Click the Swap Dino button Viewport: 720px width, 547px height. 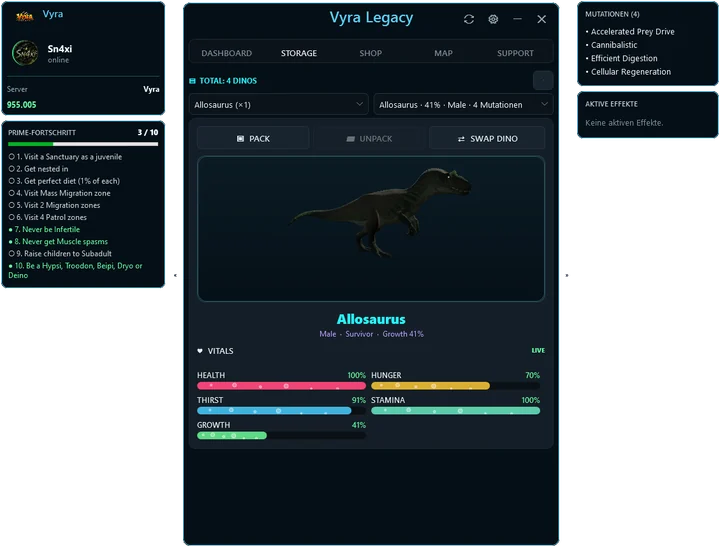487,139
